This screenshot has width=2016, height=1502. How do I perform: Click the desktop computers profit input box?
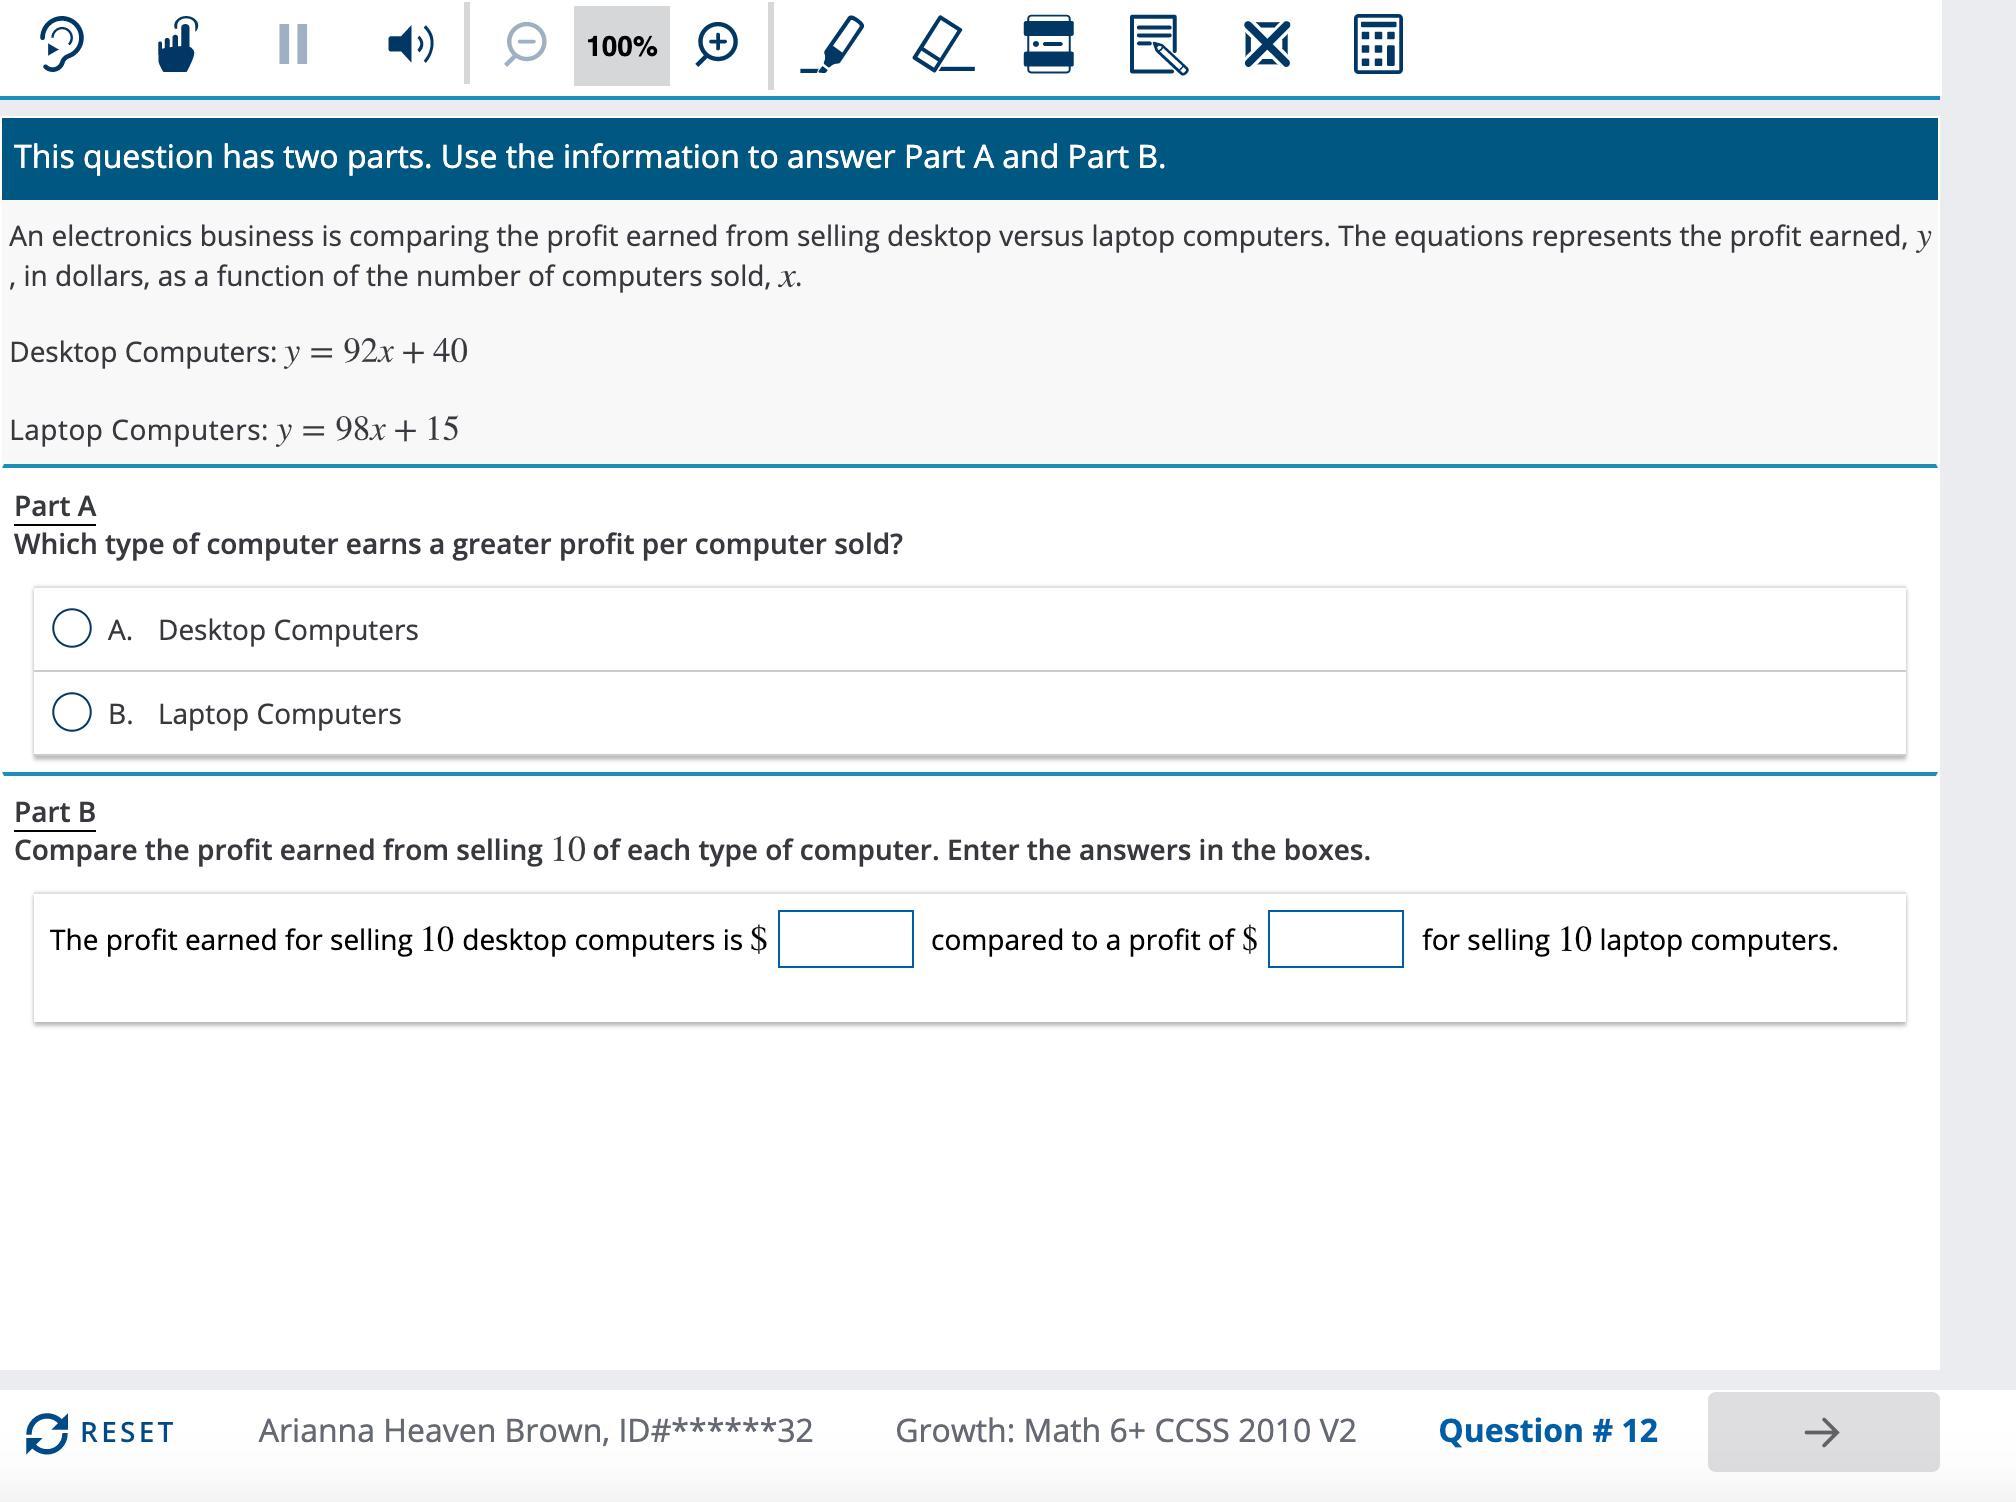[845, 939]
